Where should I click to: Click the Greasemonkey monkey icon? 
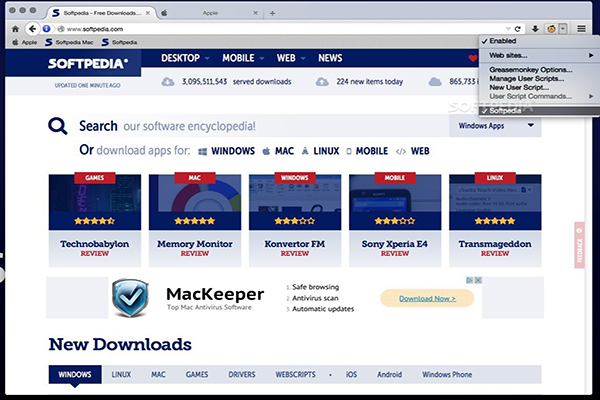551,29
